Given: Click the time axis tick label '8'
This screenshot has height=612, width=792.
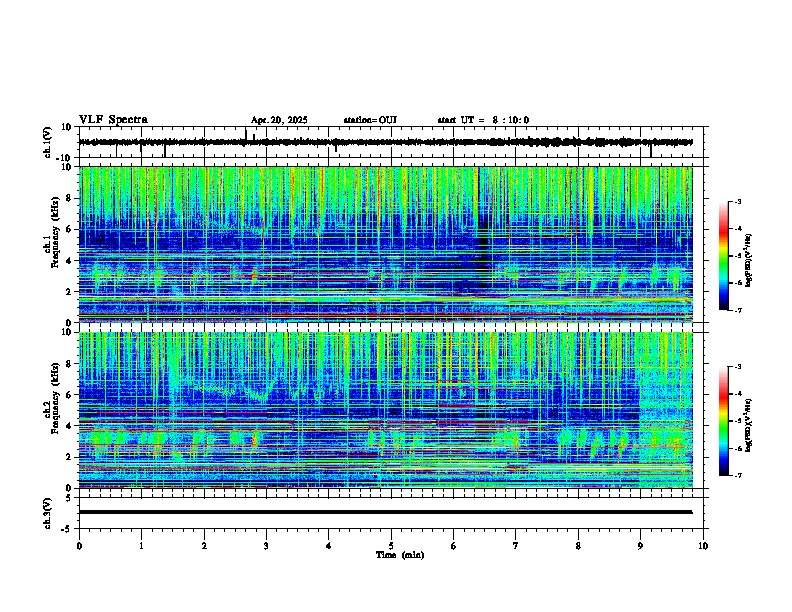Looking at the screenshot, I should pos(578,546).
